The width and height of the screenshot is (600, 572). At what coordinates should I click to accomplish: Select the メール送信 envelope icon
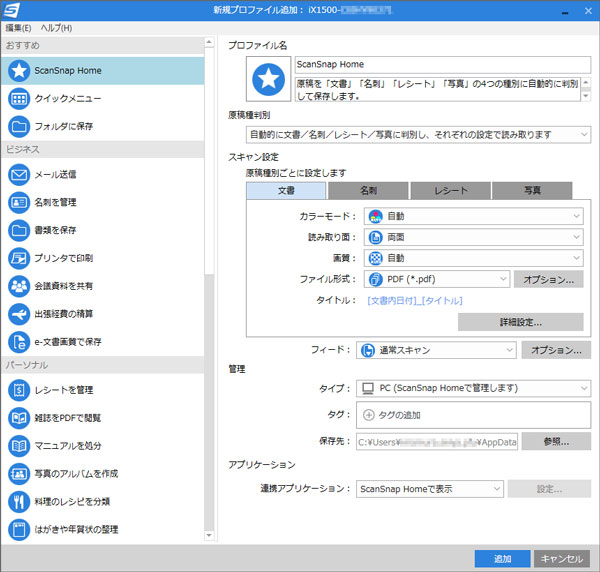[19, 174]
